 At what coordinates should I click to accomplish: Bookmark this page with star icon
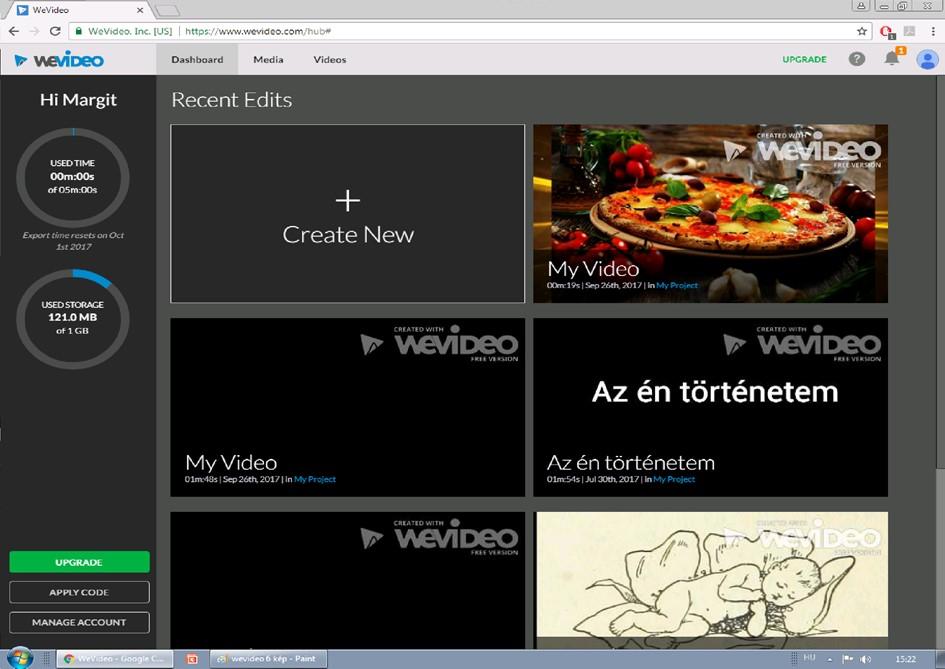(862, 31)
